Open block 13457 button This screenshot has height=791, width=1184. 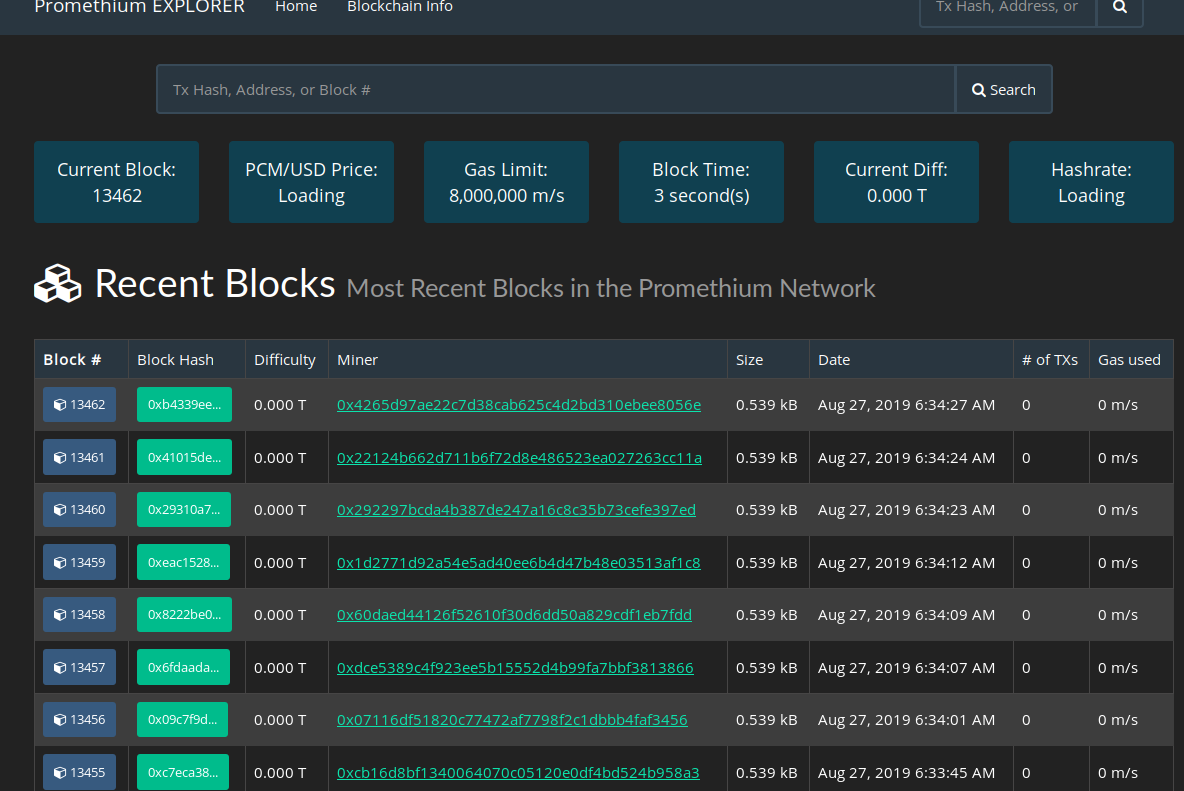coord(79,667)
